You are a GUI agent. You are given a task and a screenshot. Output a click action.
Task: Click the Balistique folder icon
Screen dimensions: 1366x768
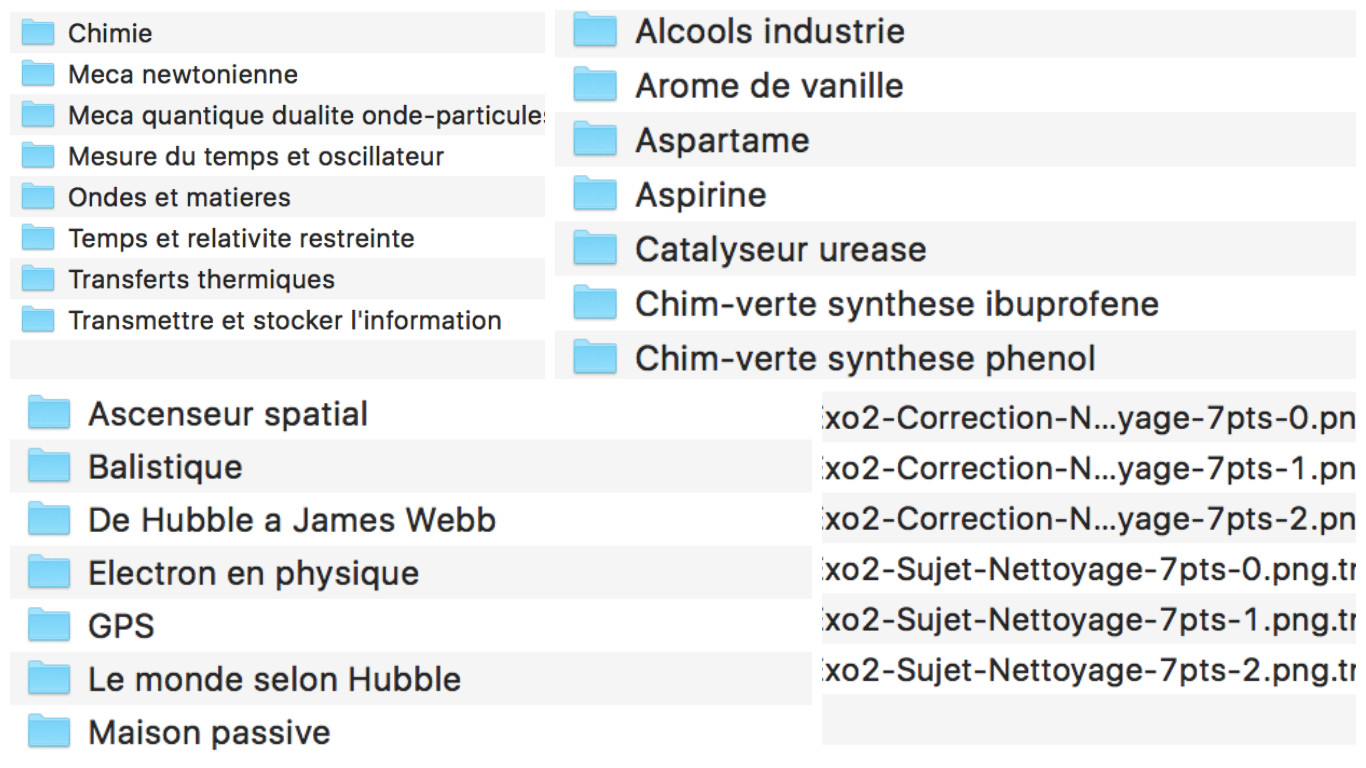pos(49,466)
